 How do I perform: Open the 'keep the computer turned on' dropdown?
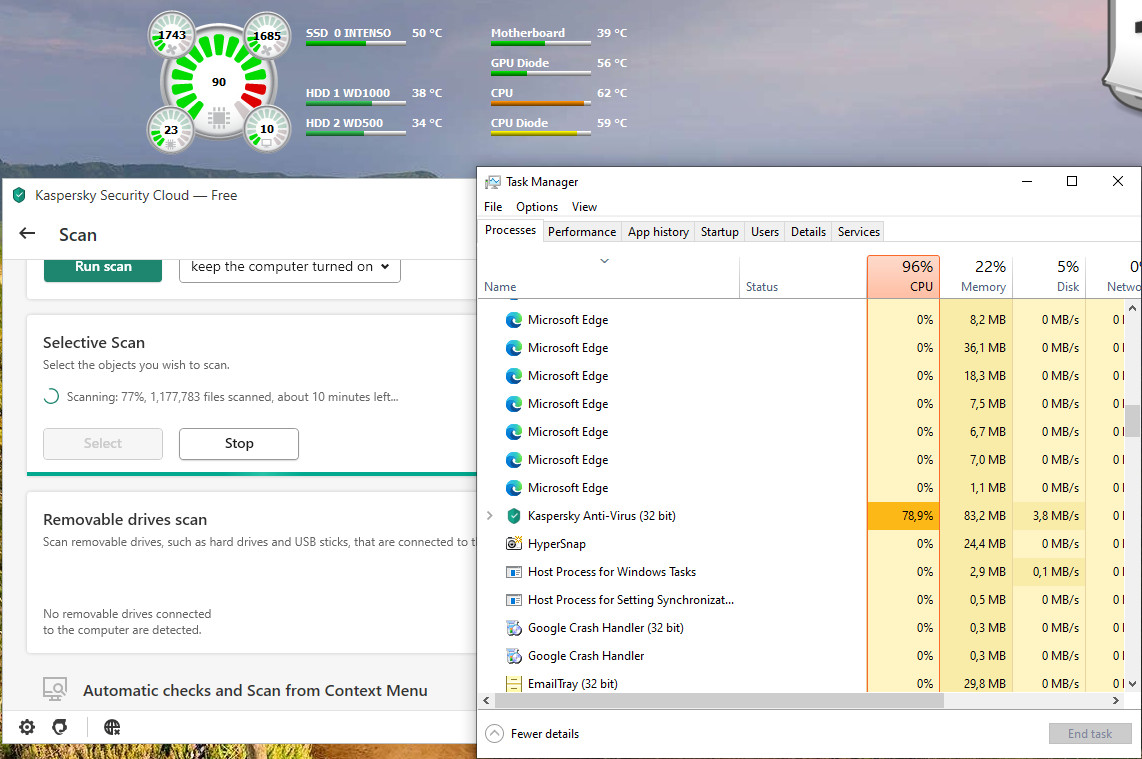pos(290,267)
